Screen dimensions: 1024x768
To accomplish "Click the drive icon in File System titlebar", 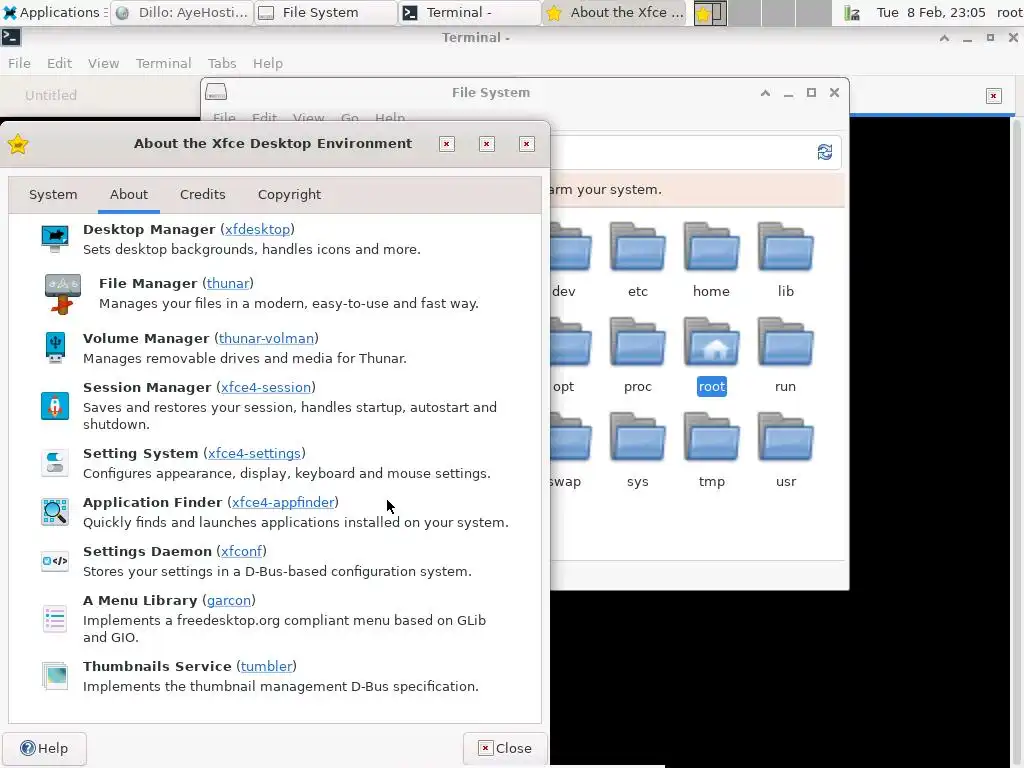I will [x=216, y=92].
